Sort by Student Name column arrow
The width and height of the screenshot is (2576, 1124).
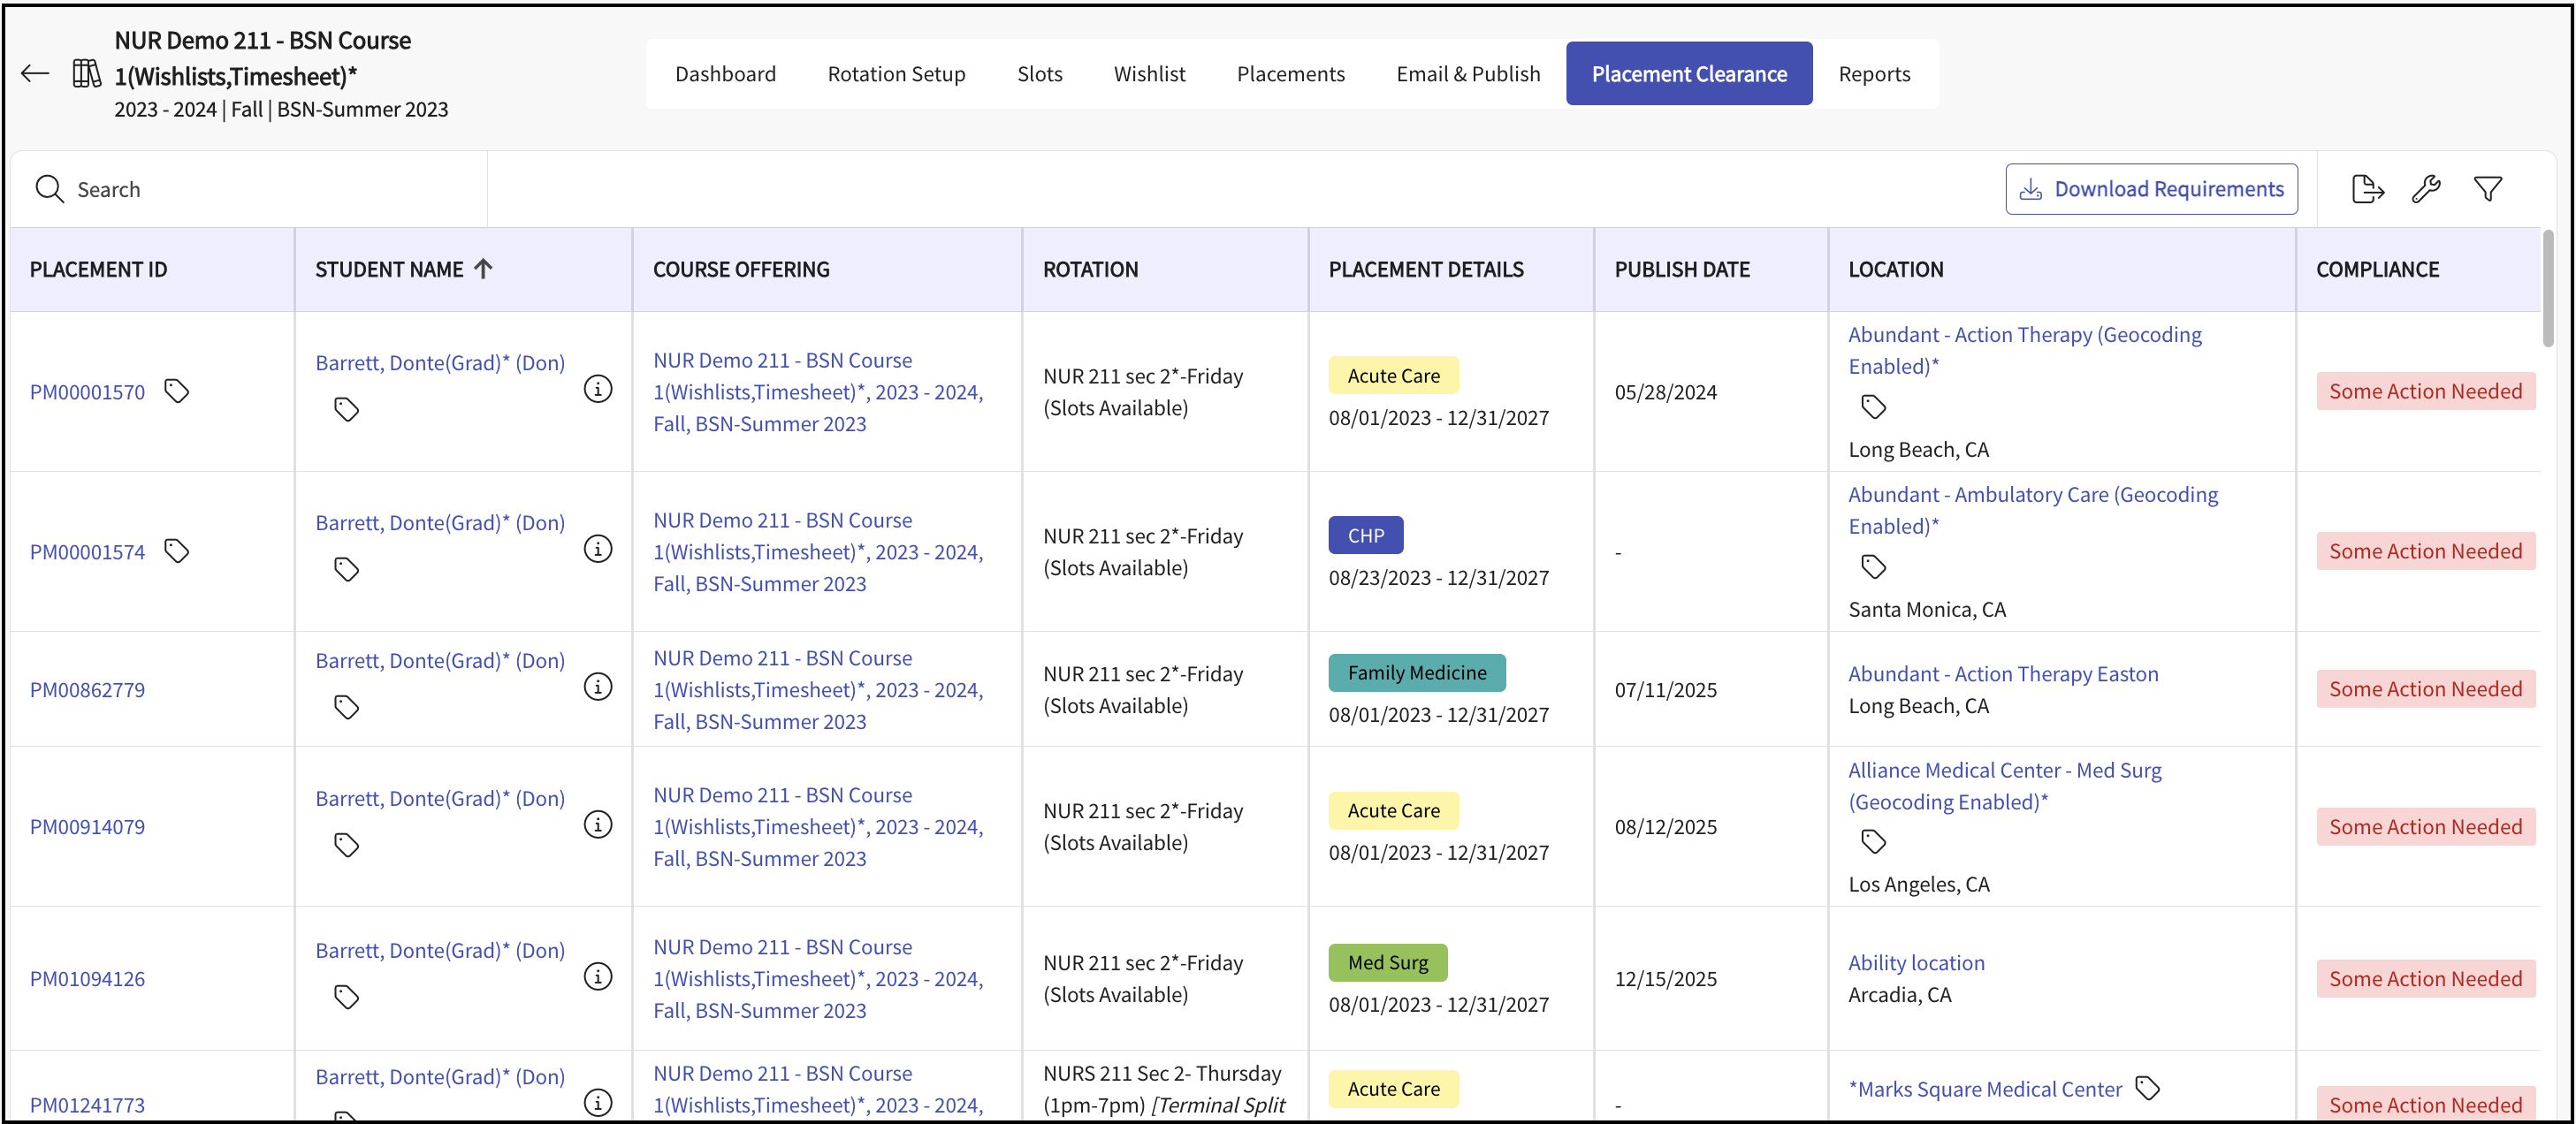point(484,269)
